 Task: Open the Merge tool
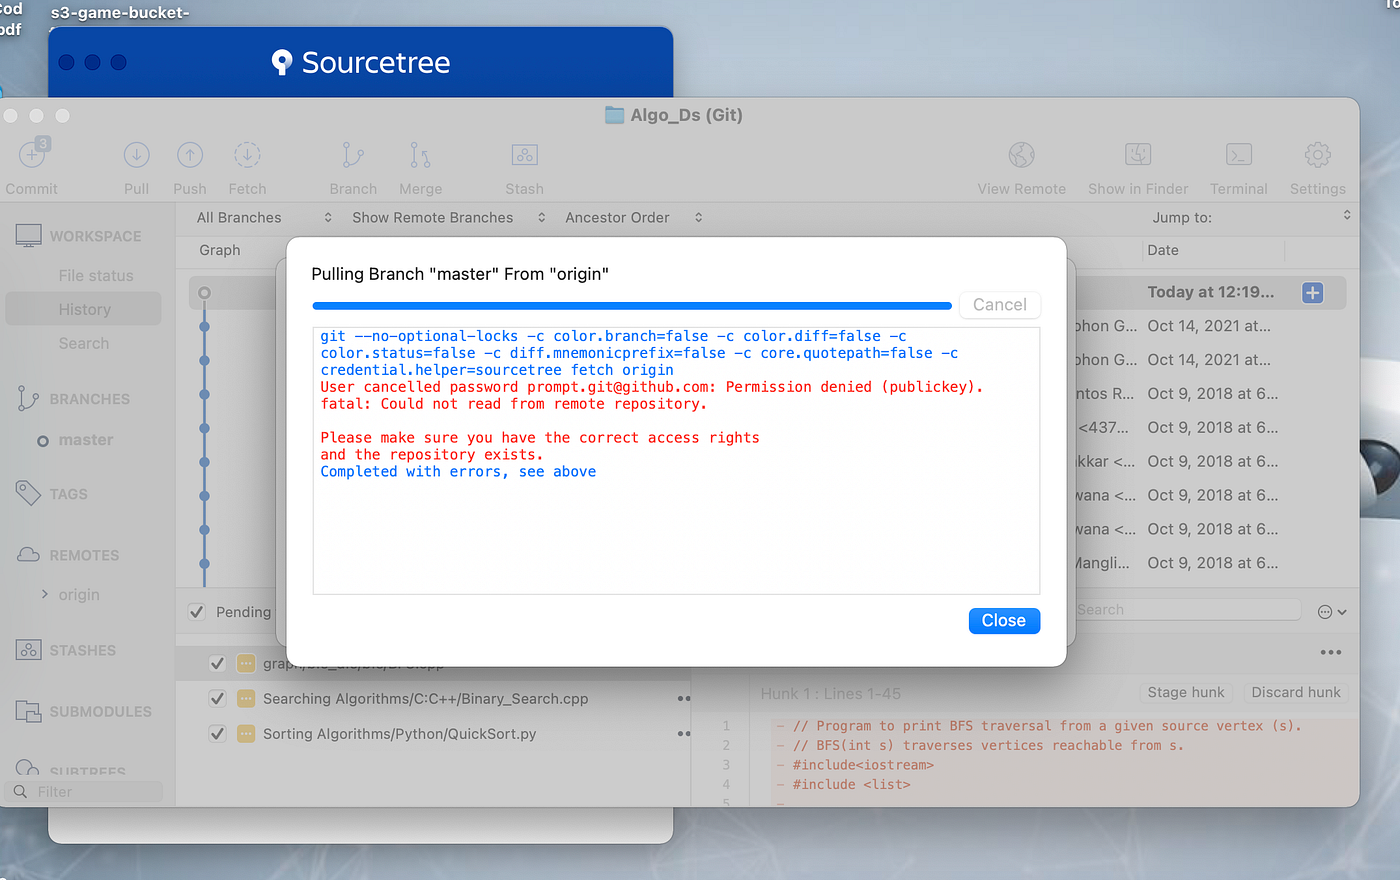(419, 160)
